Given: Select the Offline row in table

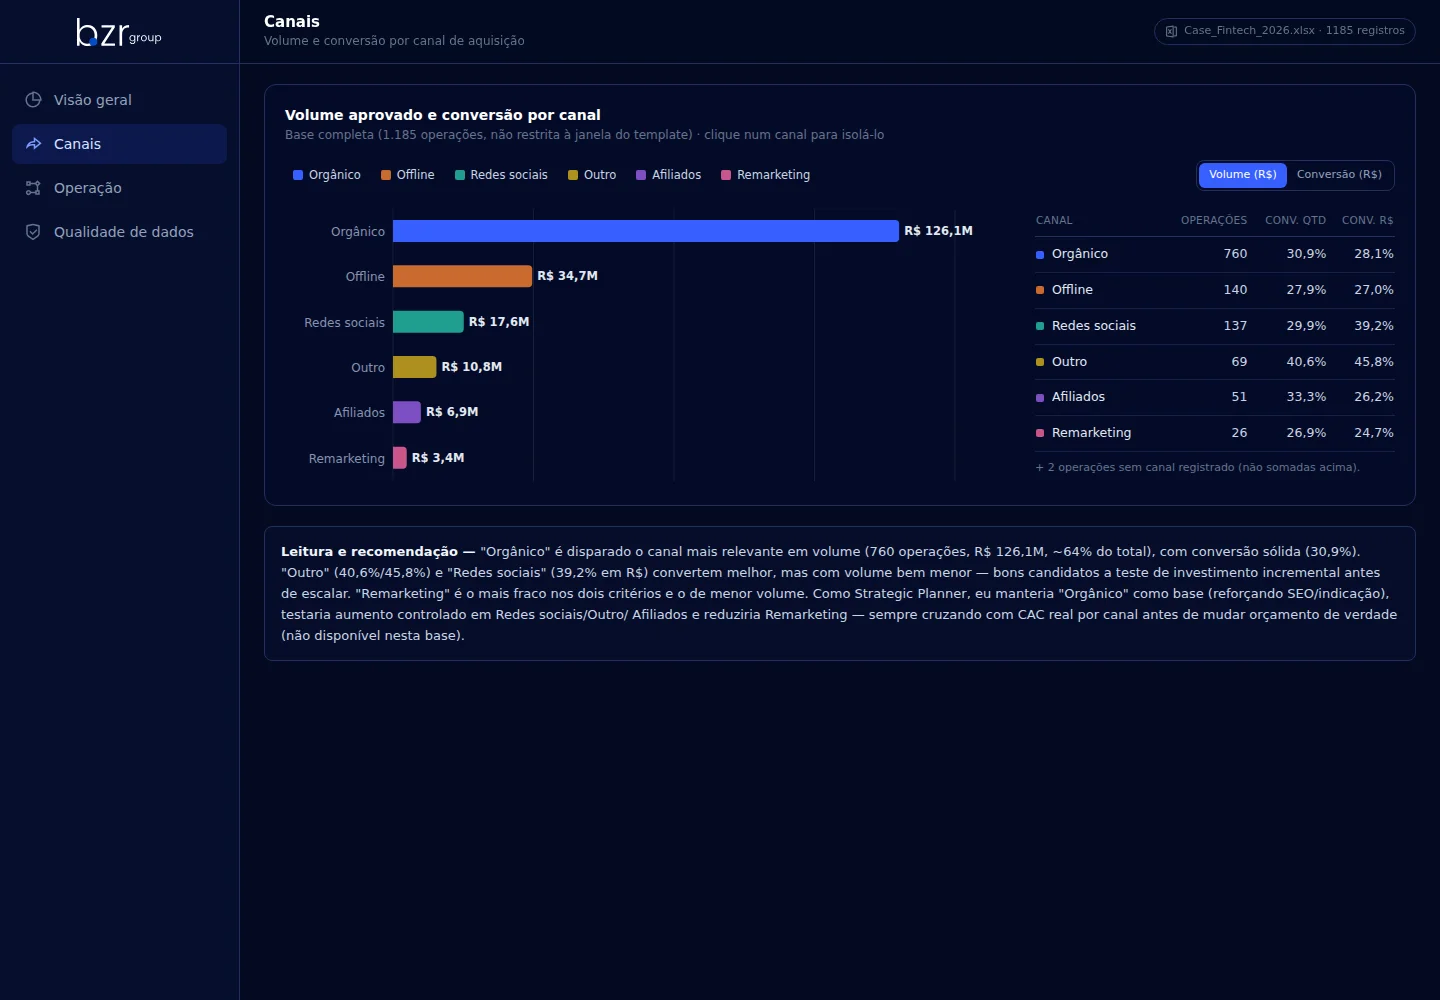Looking at the screenshot, I should [x=1215, y=290].
